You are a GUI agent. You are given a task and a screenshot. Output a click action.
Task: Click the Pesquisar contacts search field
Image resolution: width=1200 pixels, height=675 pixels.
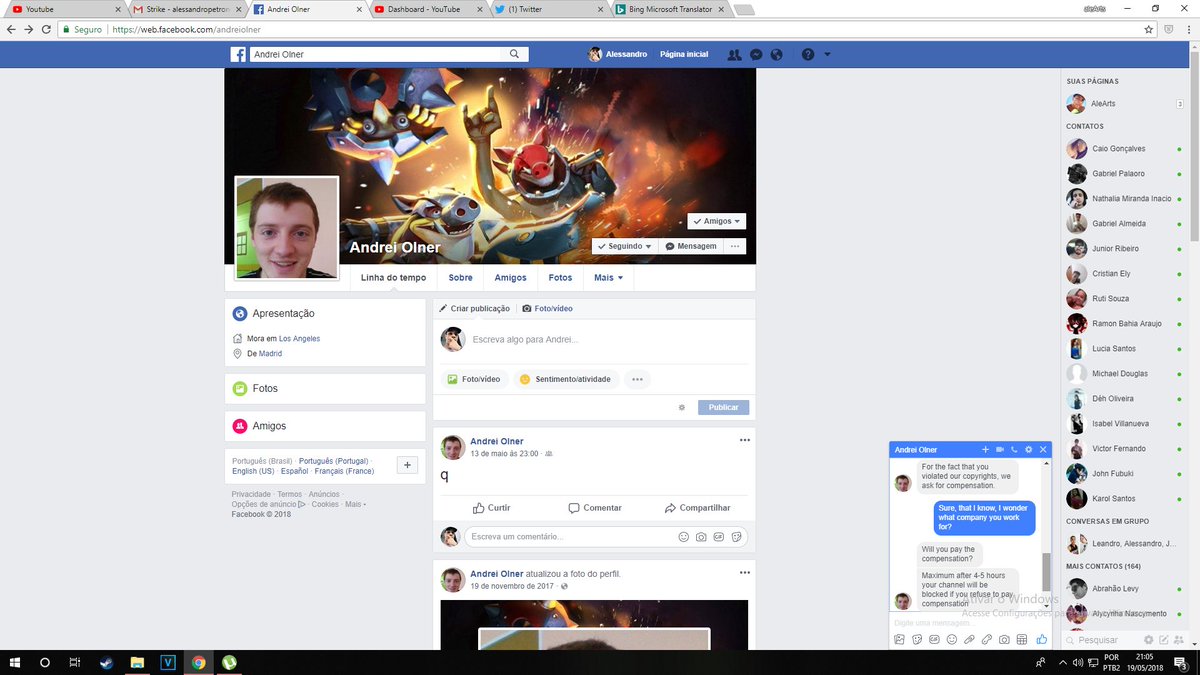tap(1100, 640)
